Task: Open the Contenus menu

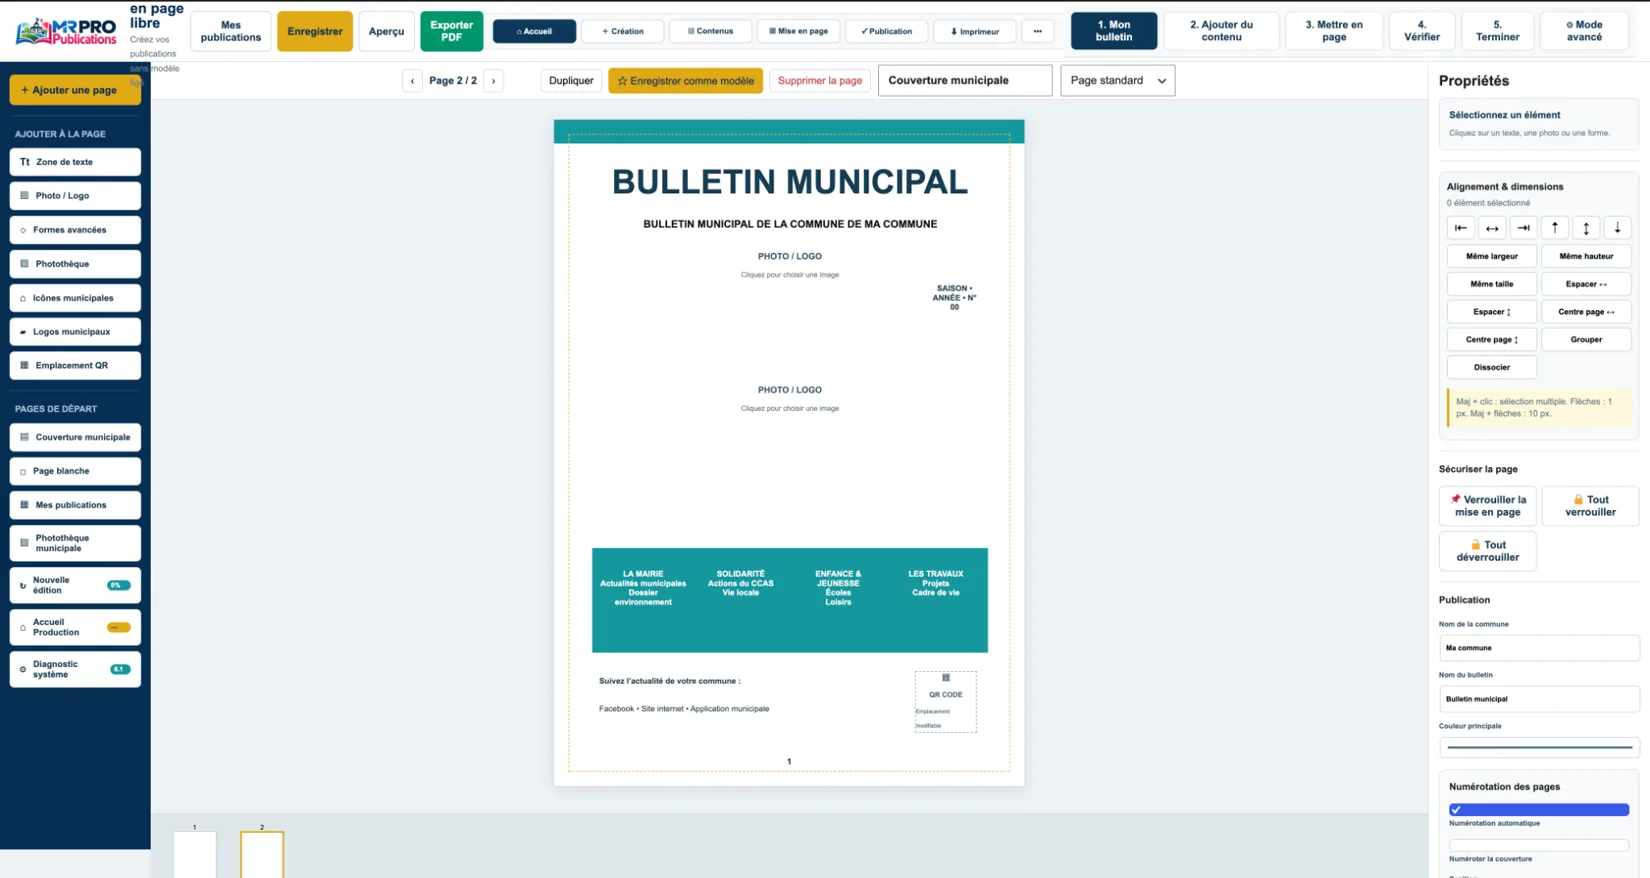Action: pos(710,31)
